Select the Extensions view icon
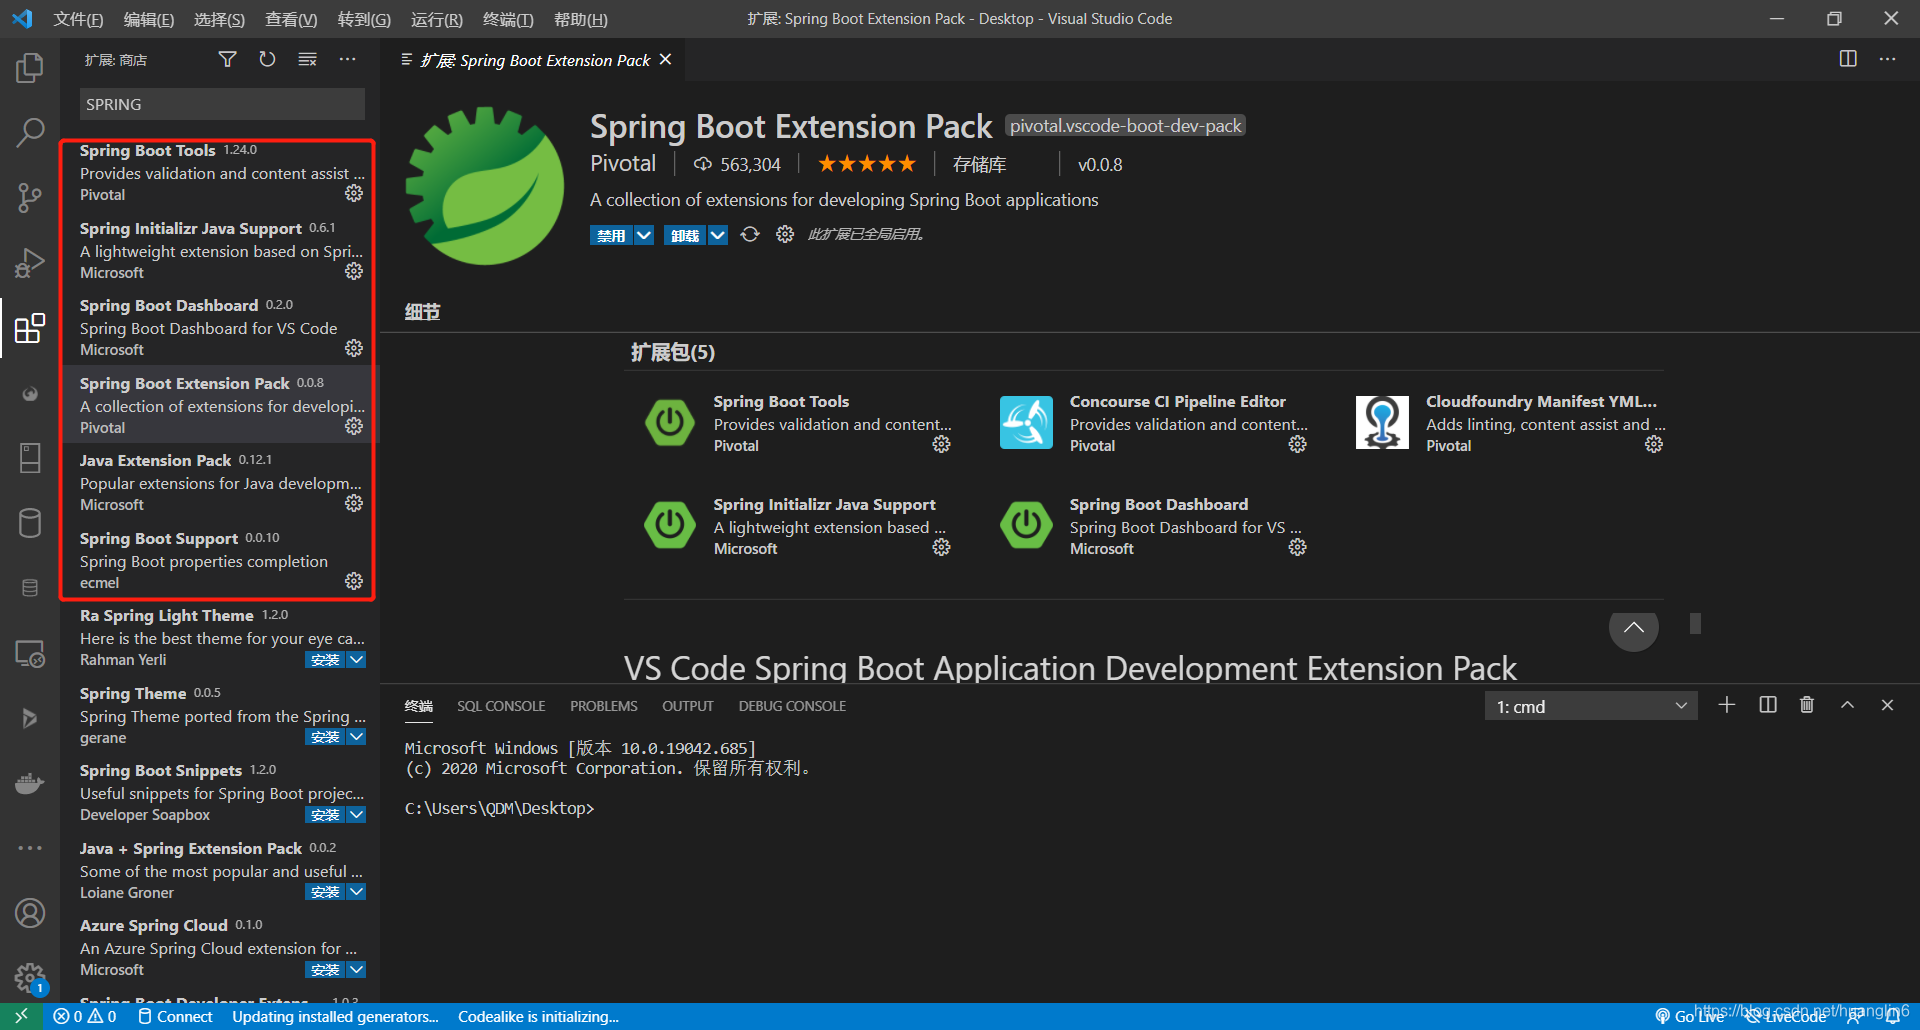Screen dimensions: 1920x1030 (30, 327)
